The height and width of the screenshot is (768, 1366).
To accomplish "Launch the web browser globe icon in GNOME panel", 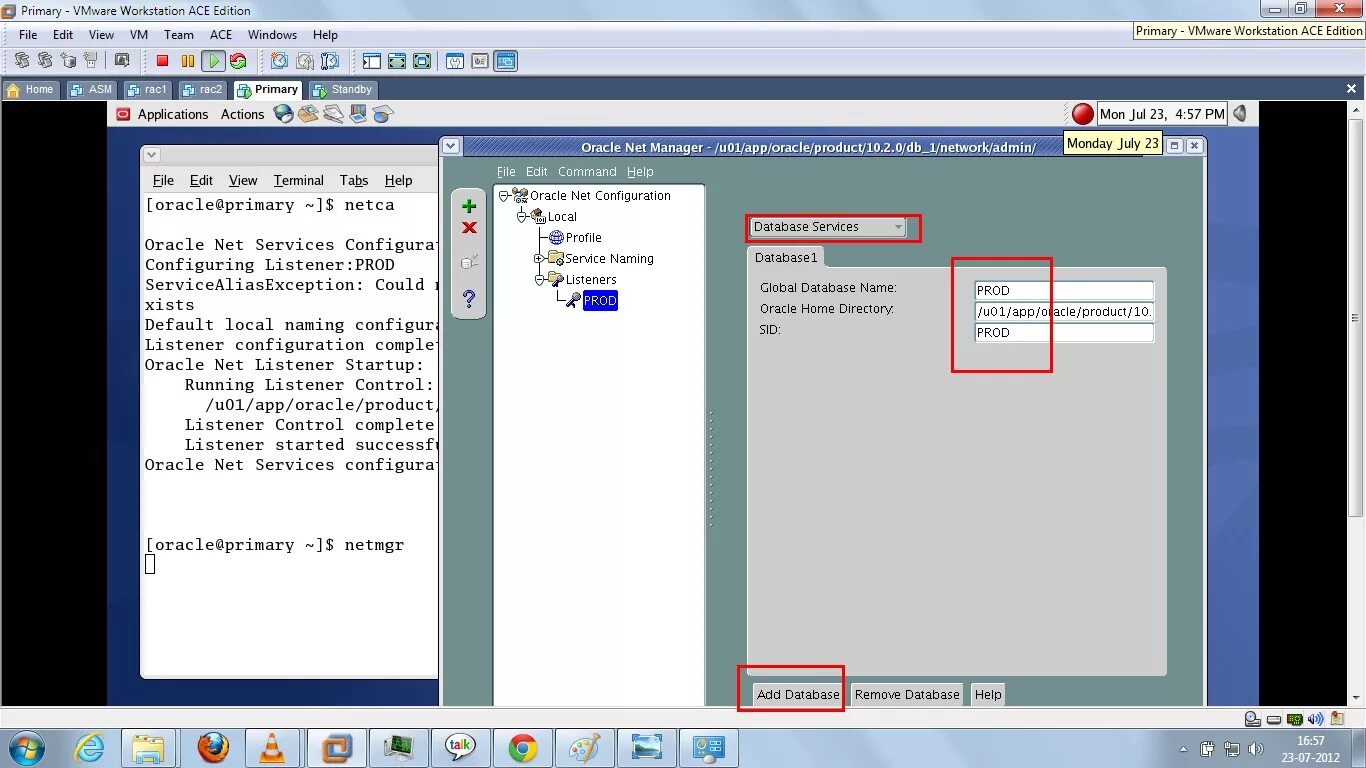I will click(x=284, y=114).
